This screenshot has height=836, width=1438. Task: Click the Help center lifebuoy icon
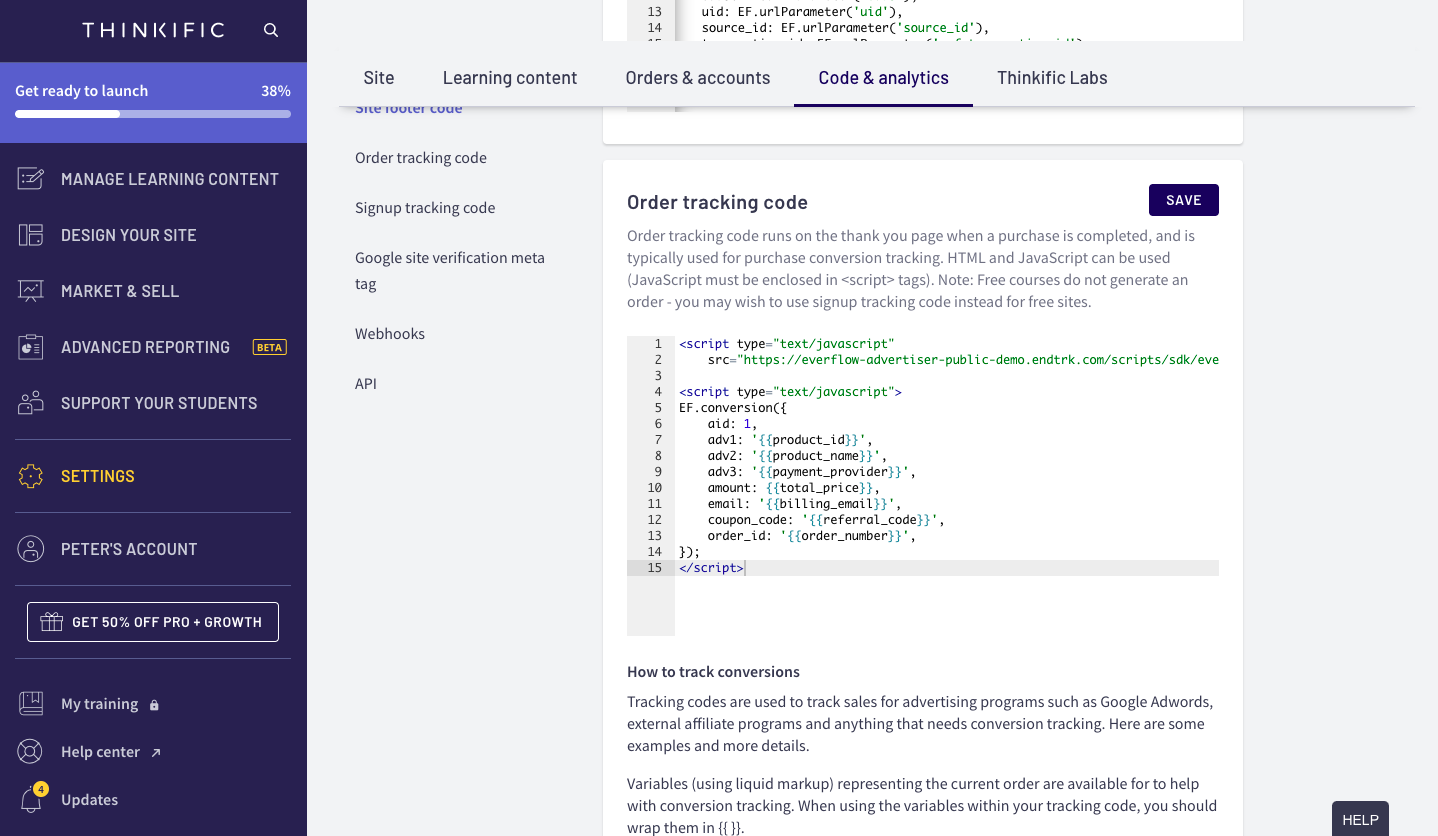31,752
